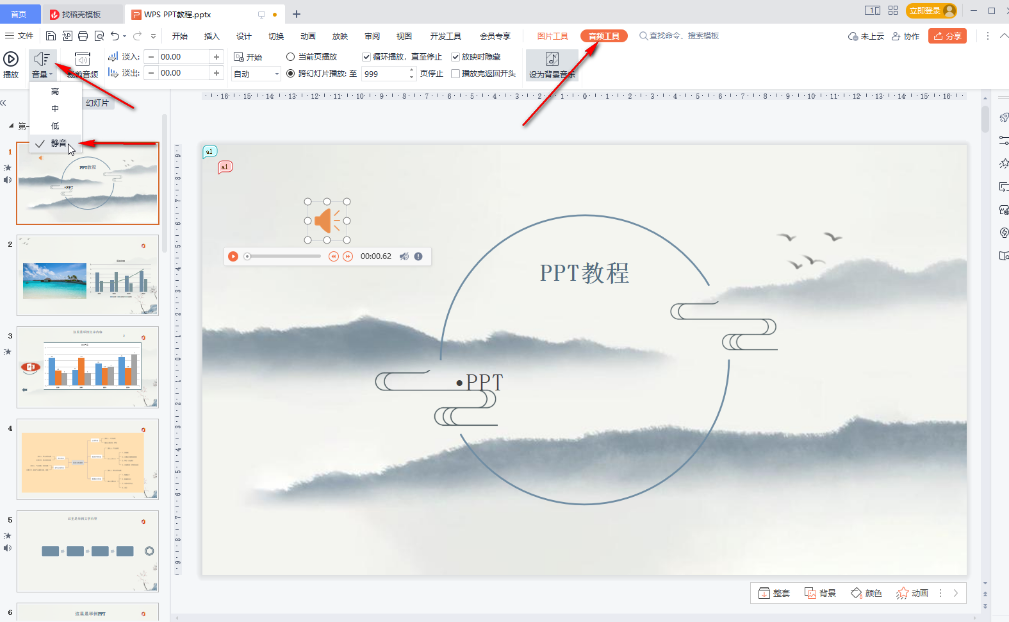
Task: Click the 播放 slideshow preview icon
Action: pyautogui.click(x=12, y=60)
